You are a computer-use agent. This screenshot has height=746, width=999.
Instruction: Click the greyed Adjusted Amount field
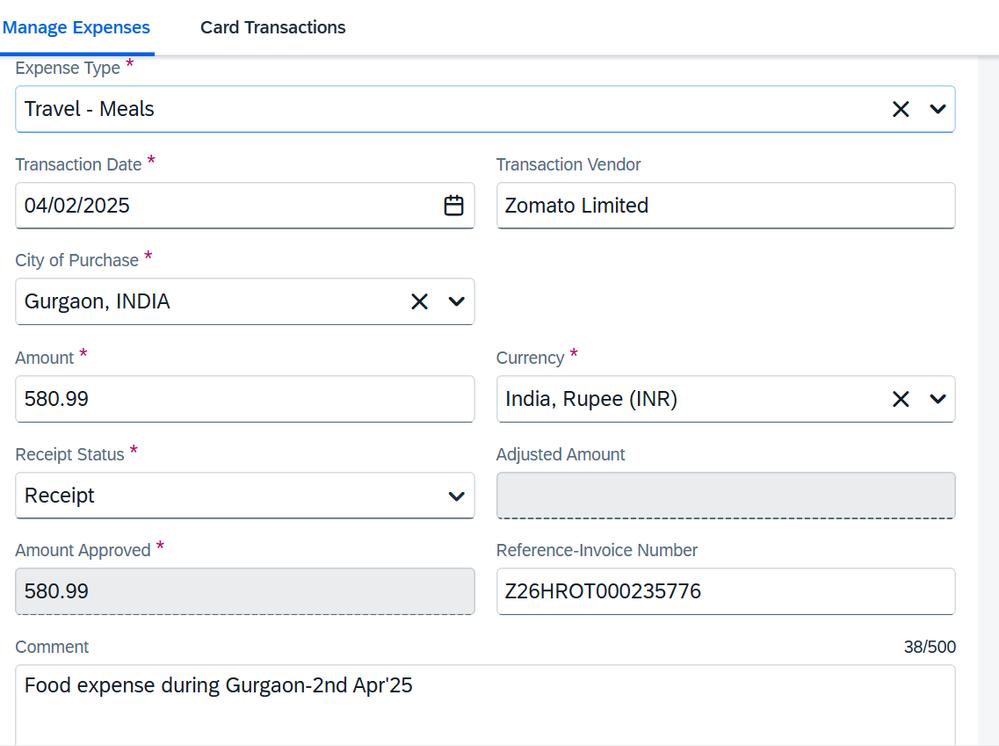coord(726,496)
